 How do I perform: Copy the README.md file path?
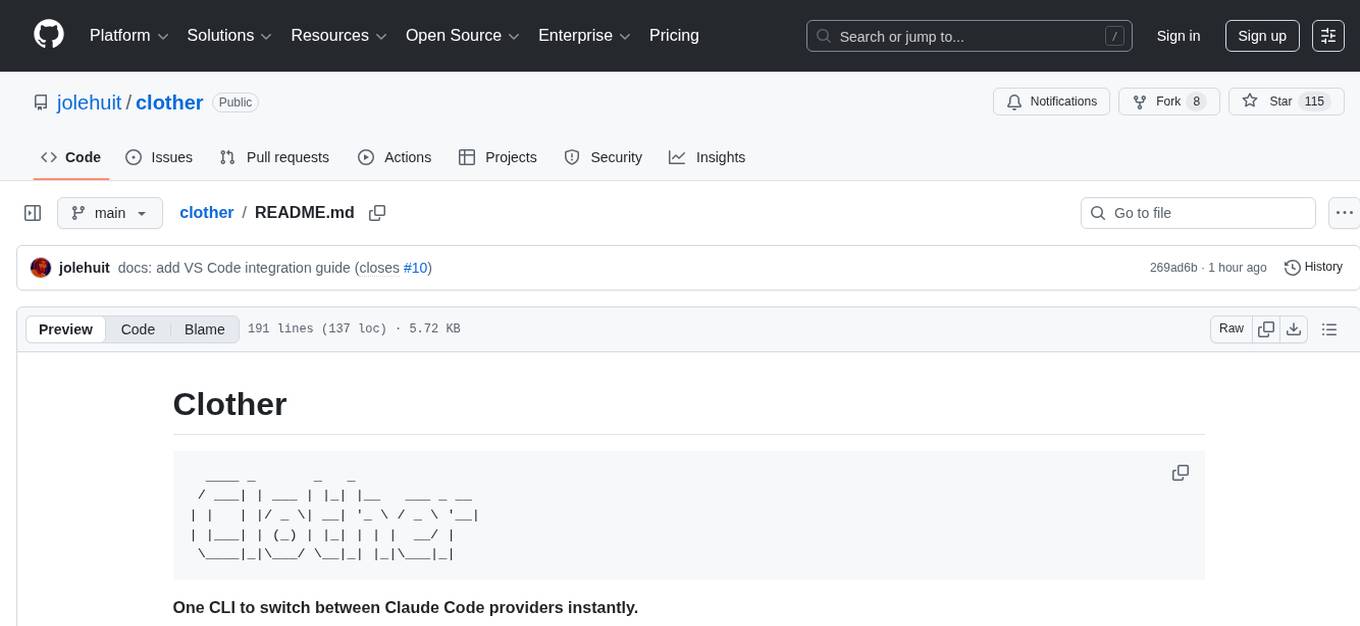click(x=377, y=212)
